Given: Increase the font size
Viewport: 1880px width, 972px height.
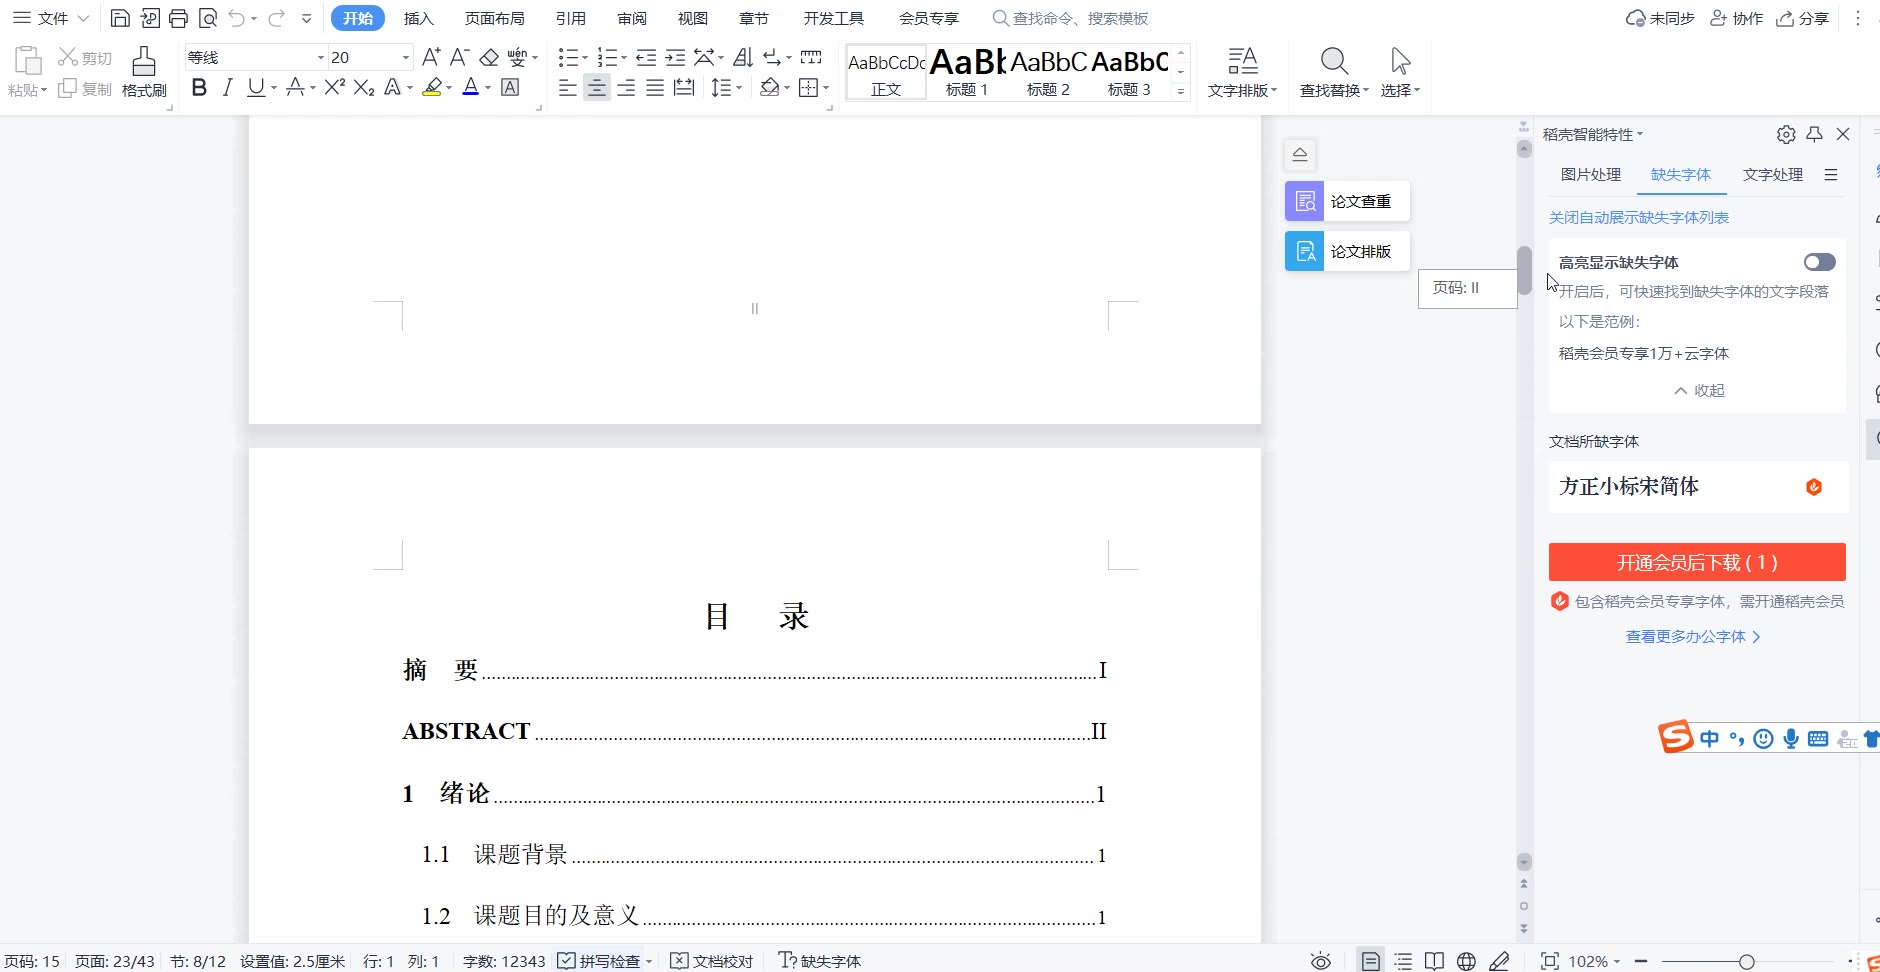Looking at the screenshot, I should [x=431, y=57].
